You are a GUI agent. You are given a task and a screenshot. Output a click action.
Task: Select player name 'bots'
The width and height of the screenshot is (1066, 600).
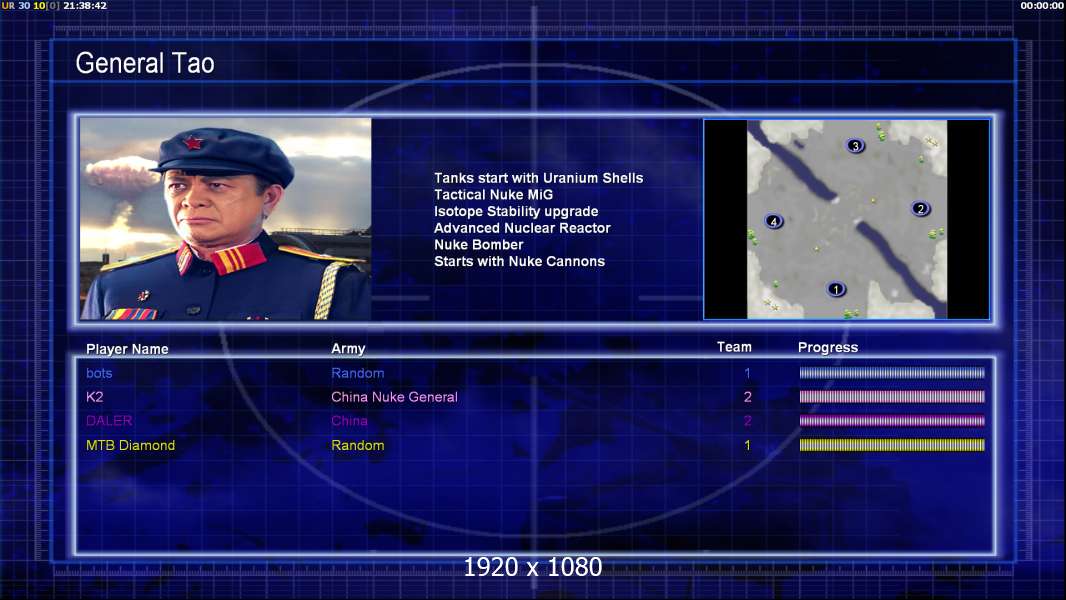pos(99,373)
